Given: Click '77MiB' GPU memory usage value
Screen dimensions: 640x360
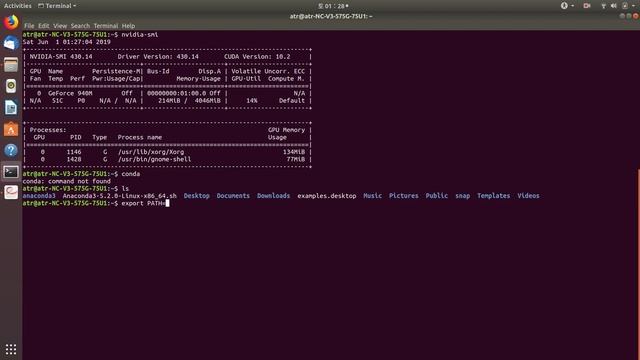Looking at the screenshot, I should 296,159.
